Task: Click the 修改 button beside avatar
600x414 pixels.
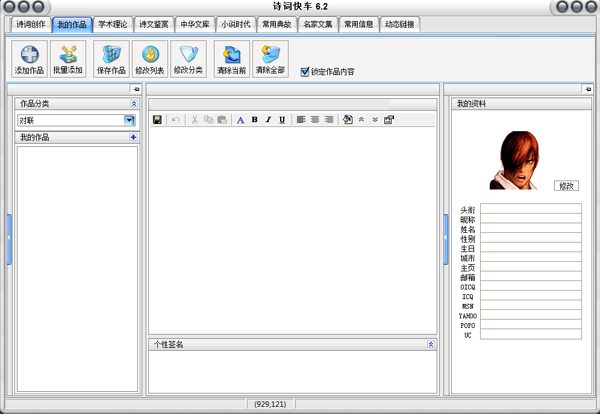Action: pyautogui.click(x=567, y=185)
